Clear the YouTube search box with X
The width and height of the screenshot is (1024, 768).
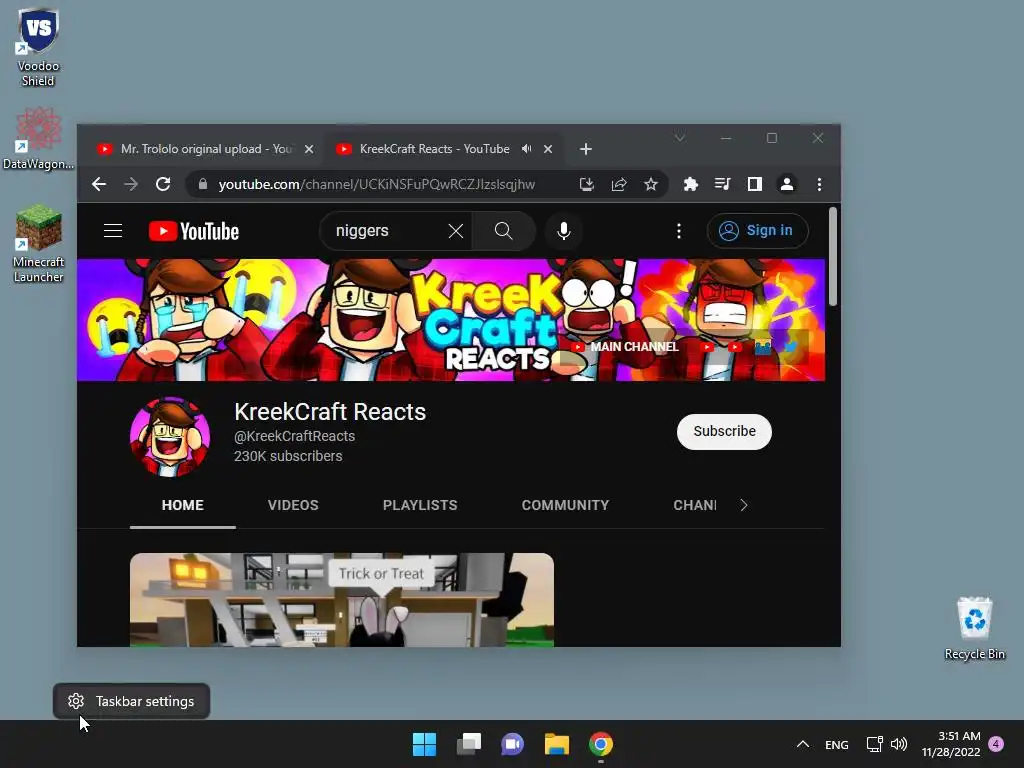(456, 231)
